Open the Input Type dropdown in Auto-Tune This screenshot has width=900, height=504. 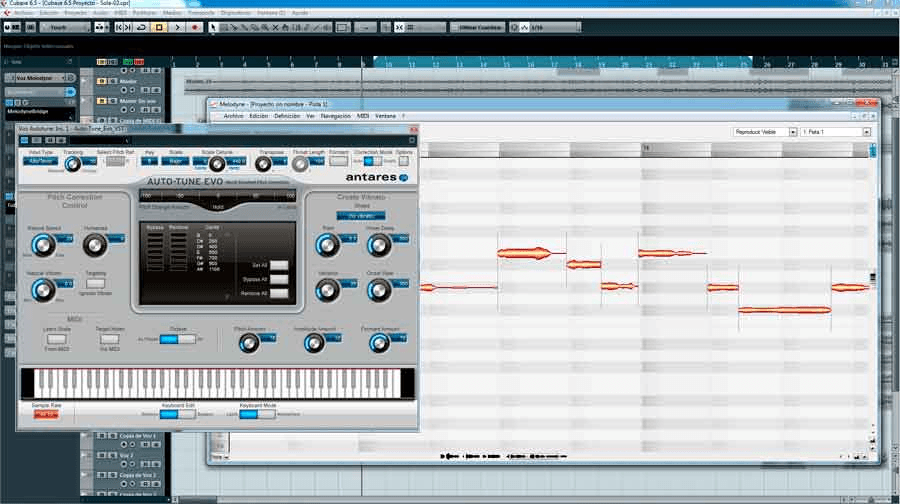pyautogui.click(x=40, y=161)
